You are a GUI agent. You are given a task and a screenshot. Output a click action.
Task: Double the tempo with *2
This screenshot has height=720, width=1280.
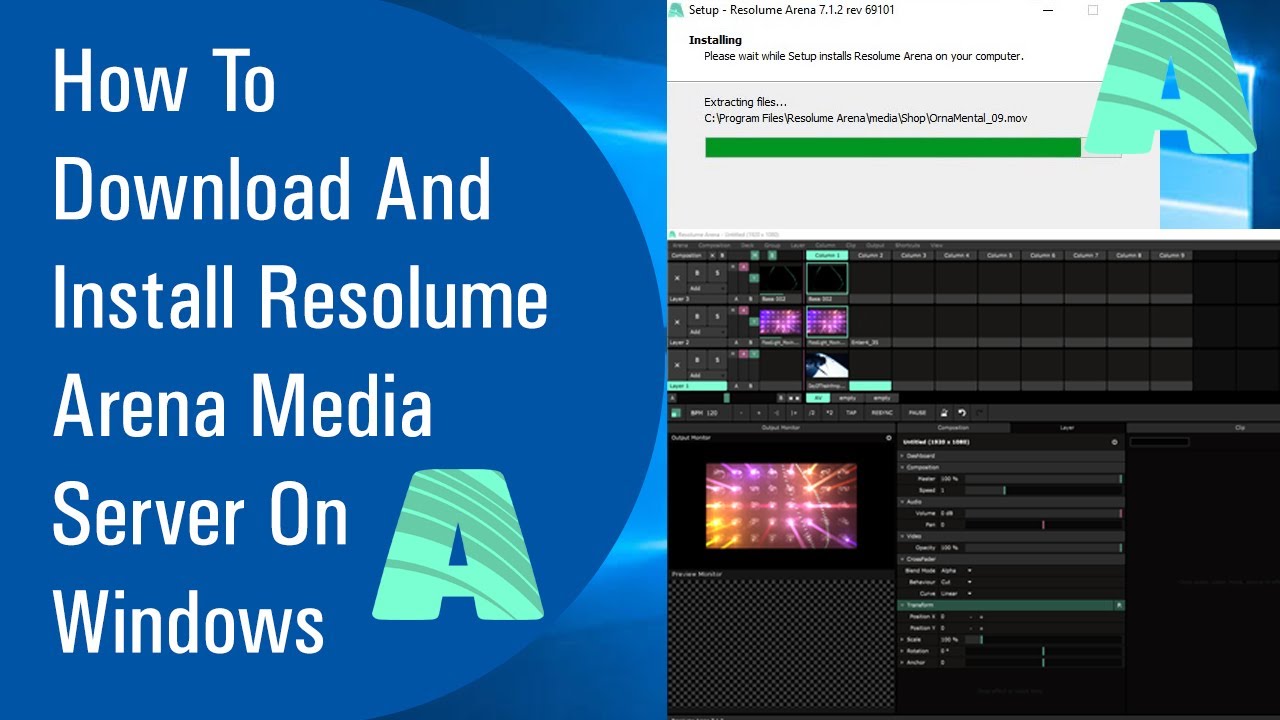[829, 412]
